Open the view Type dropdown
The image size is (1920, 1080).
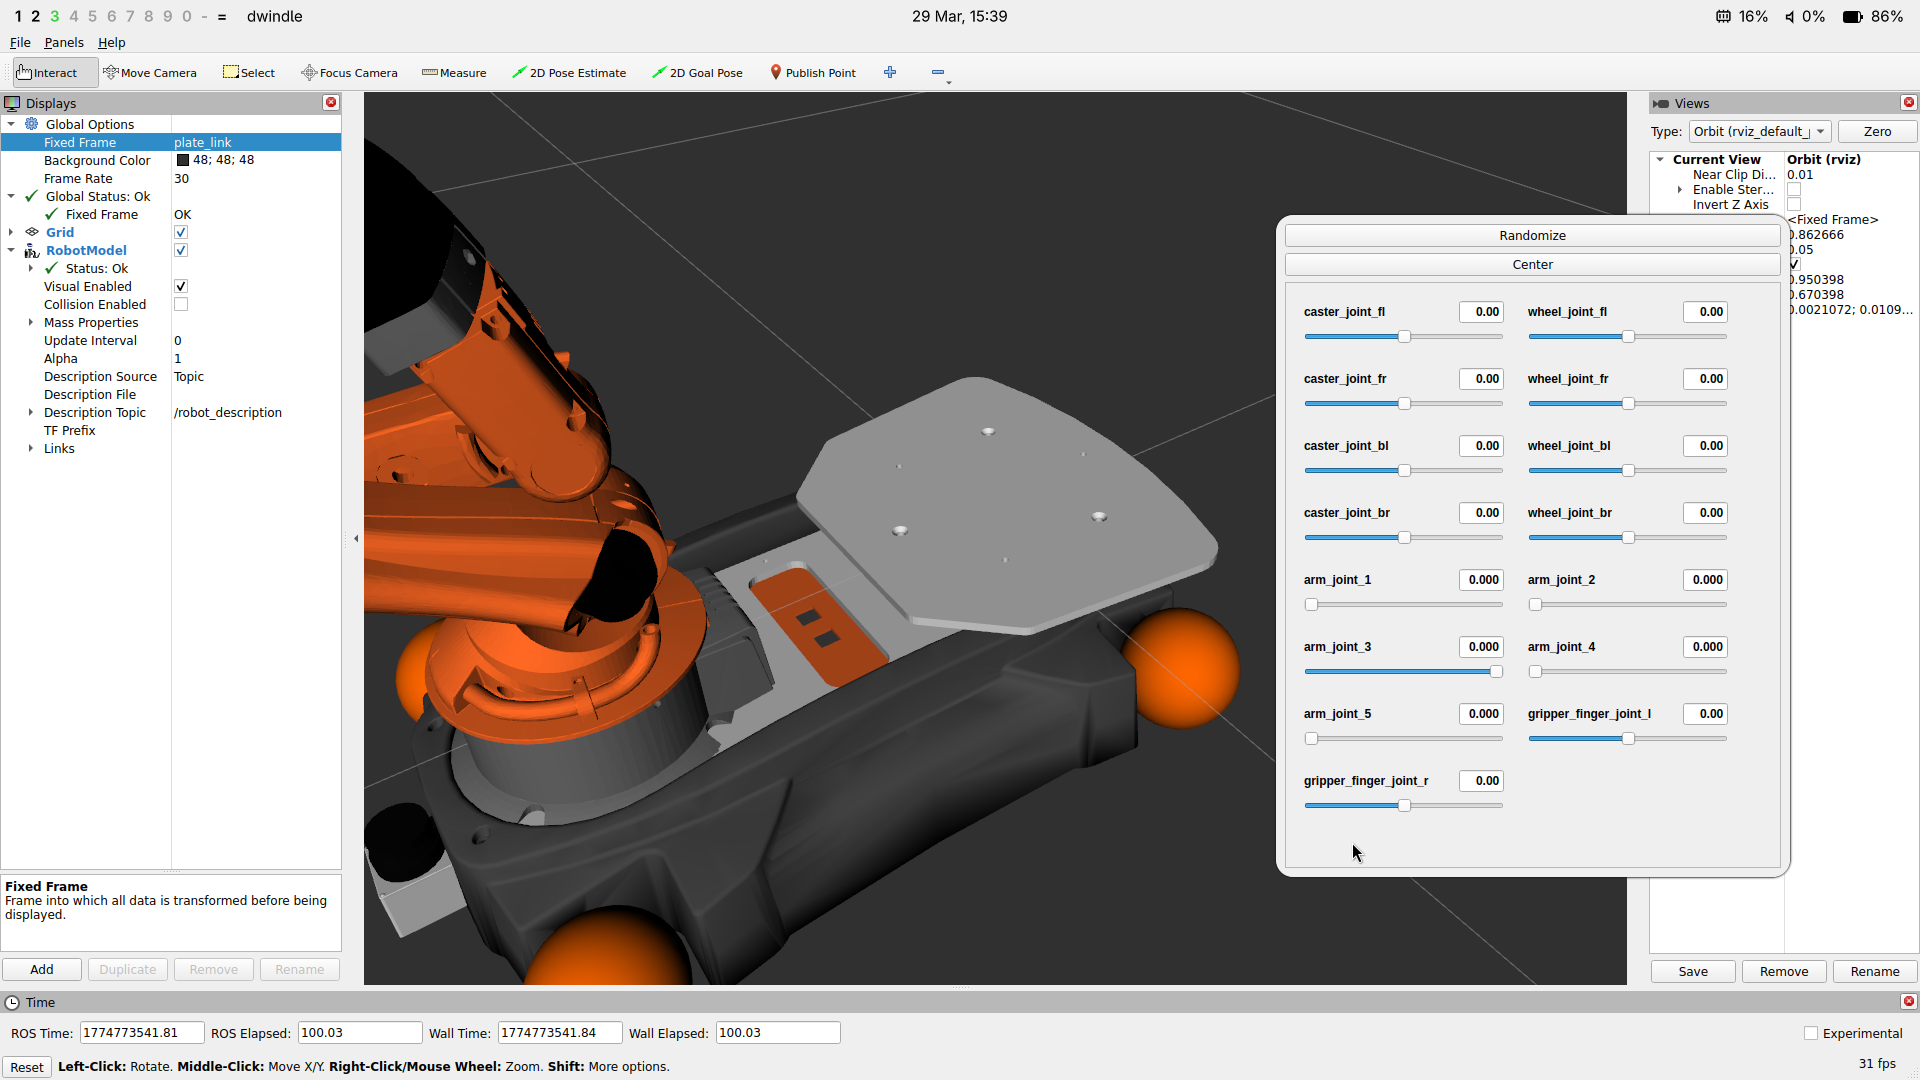coord(1759,131)
